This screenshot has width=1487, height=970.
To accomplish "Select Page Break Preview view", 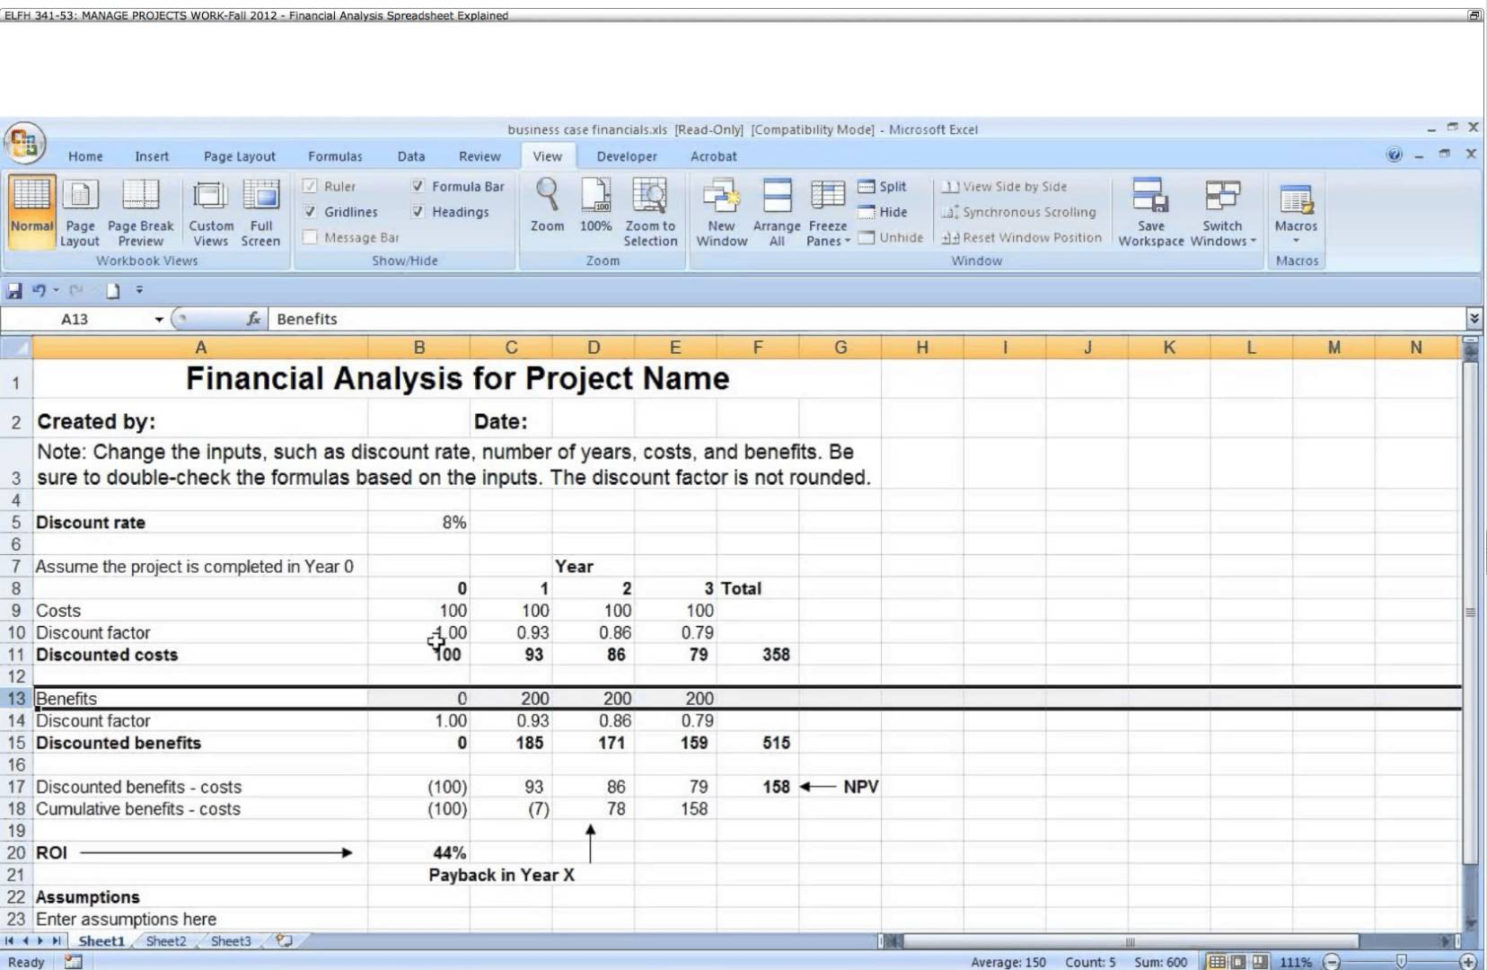I will coord(140,210).
